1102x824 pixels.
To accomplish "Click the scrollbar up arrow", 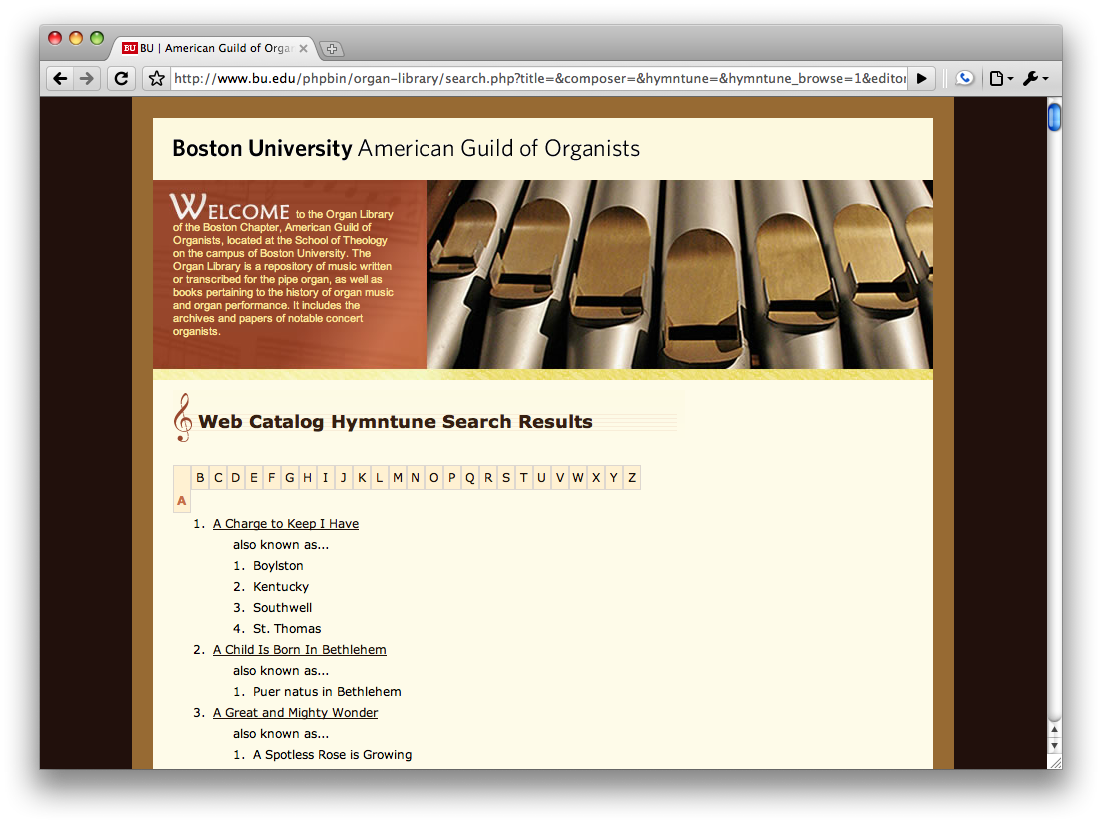I will [1054, 730].
